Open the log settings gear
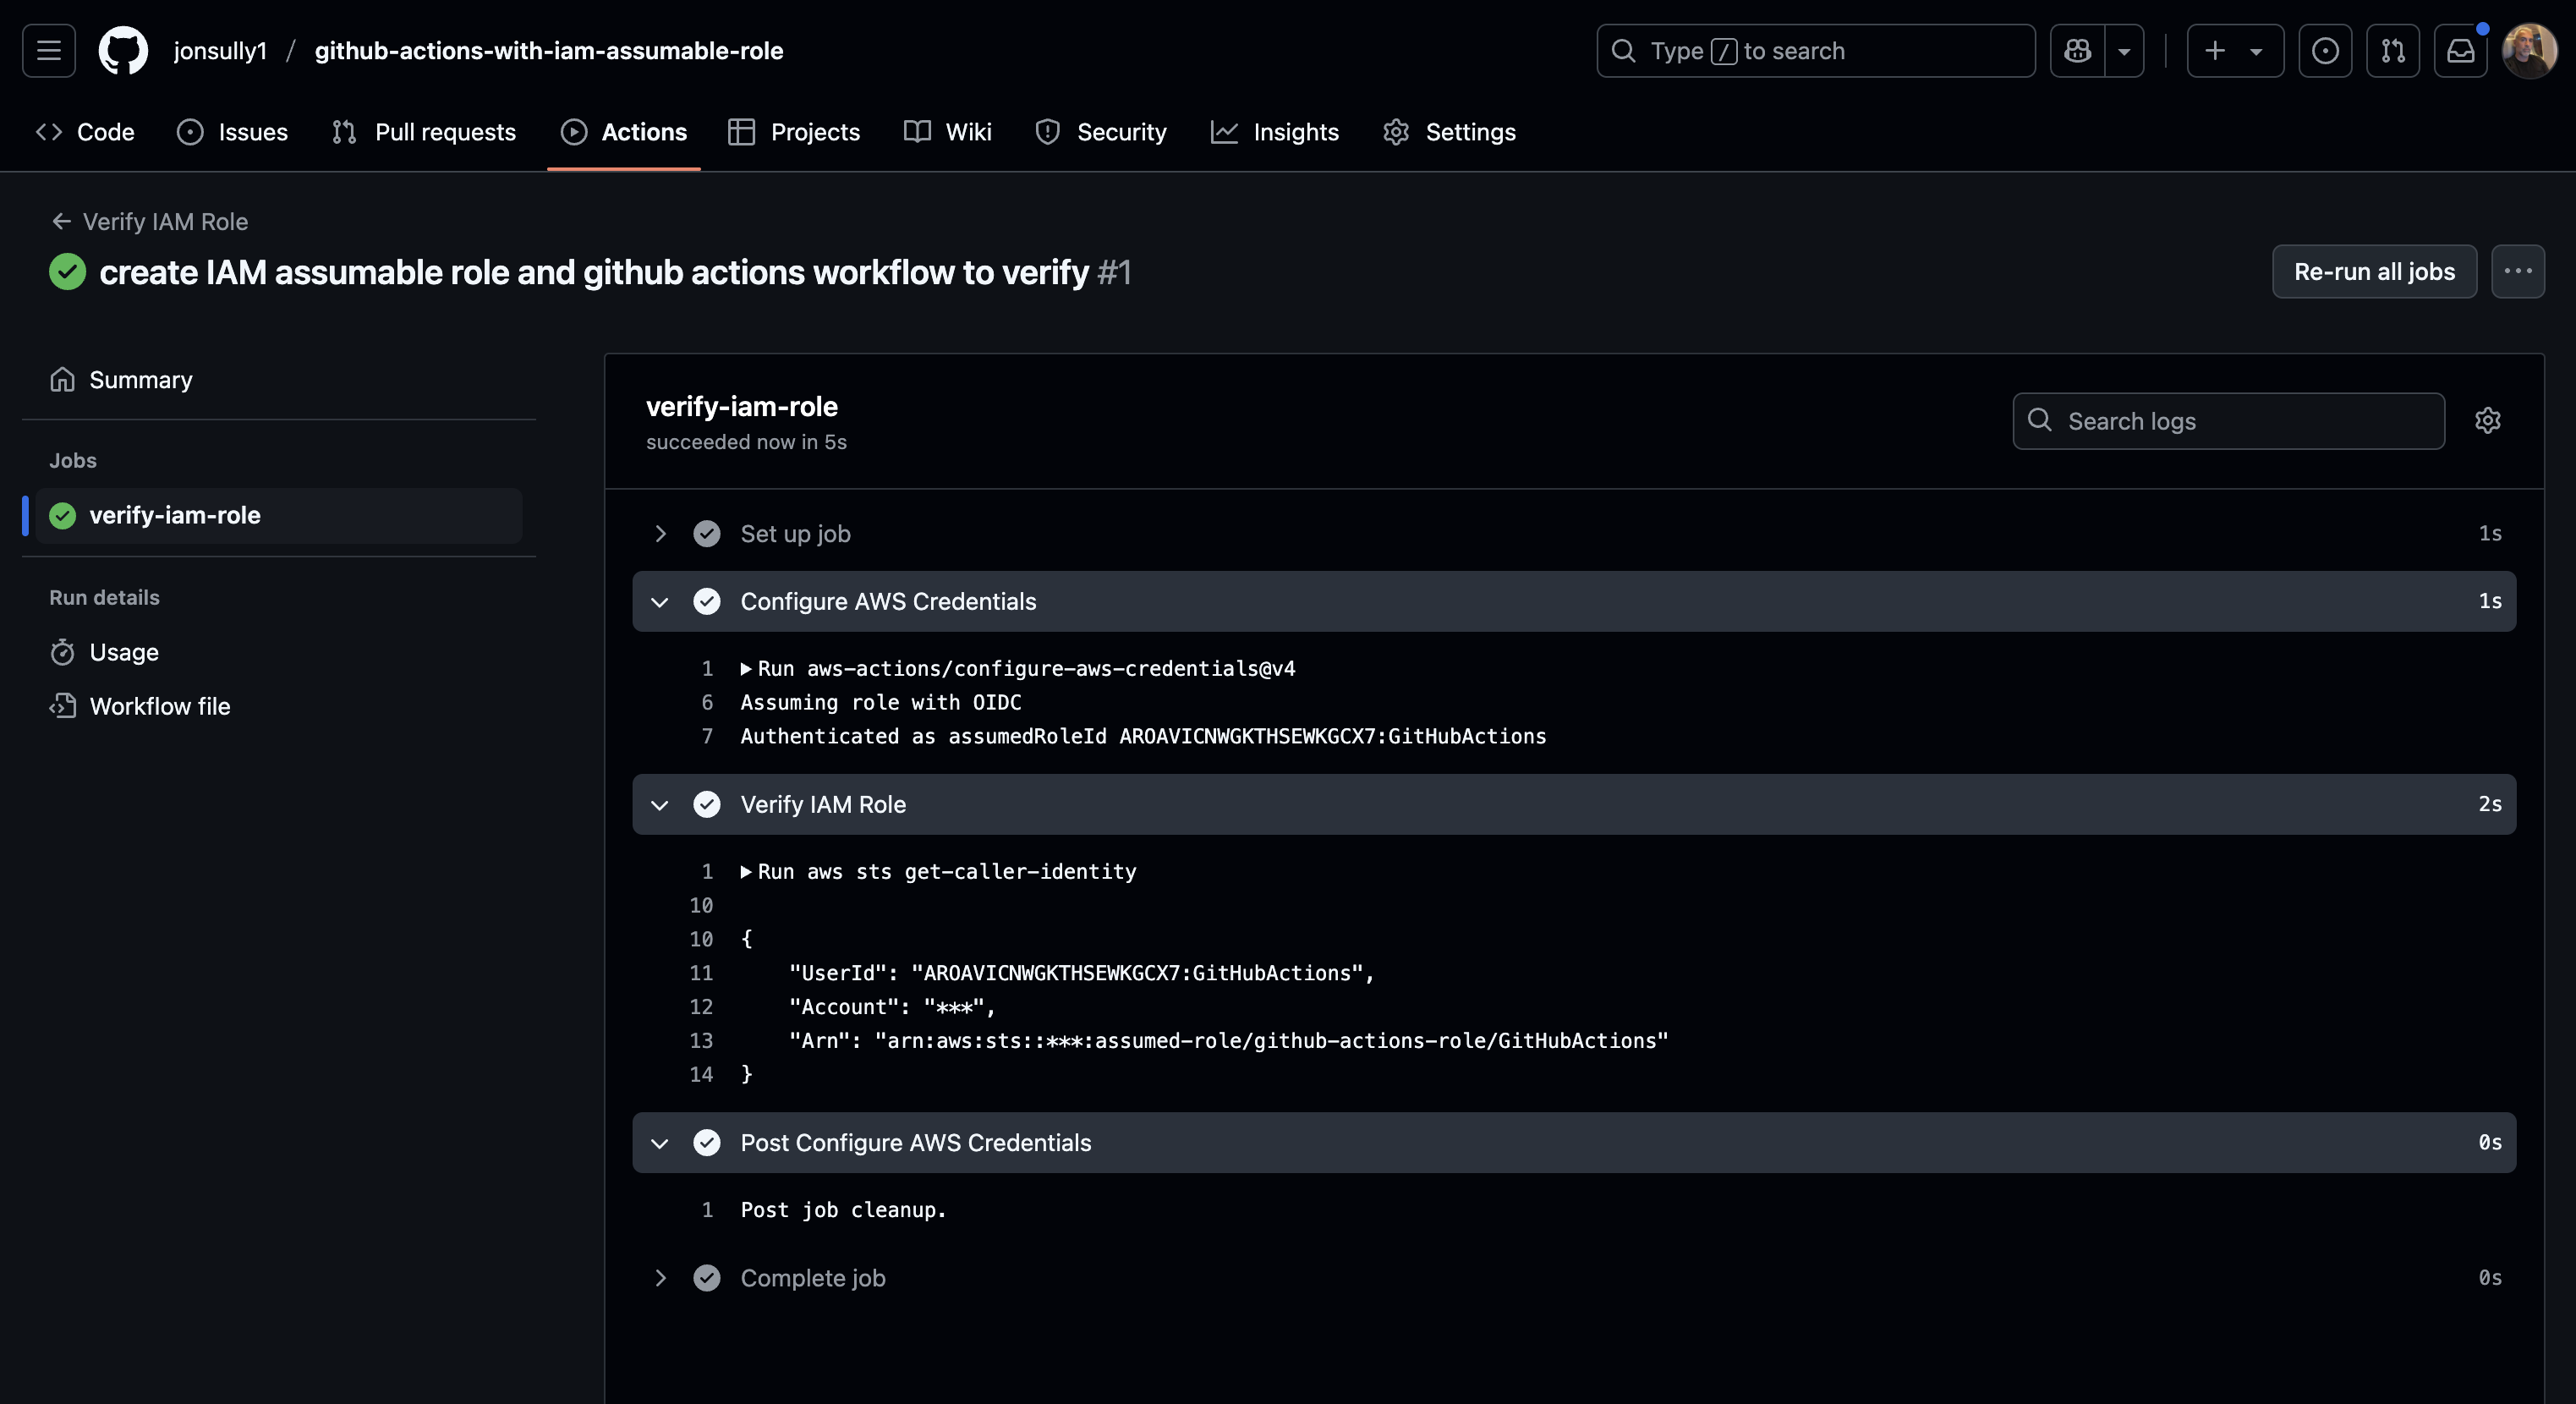The height and width of the screenshot is (1404, 2576). point(2488,420)
